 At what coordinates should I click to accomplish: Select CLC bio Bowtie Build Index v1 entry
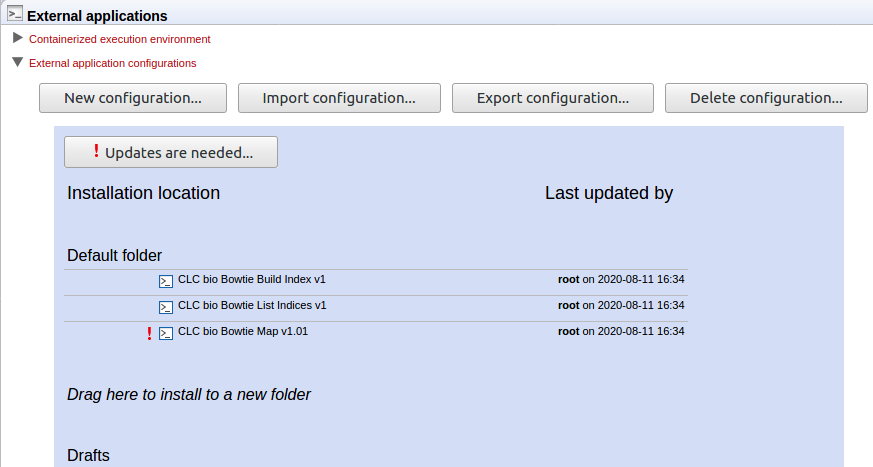[252, 280]
